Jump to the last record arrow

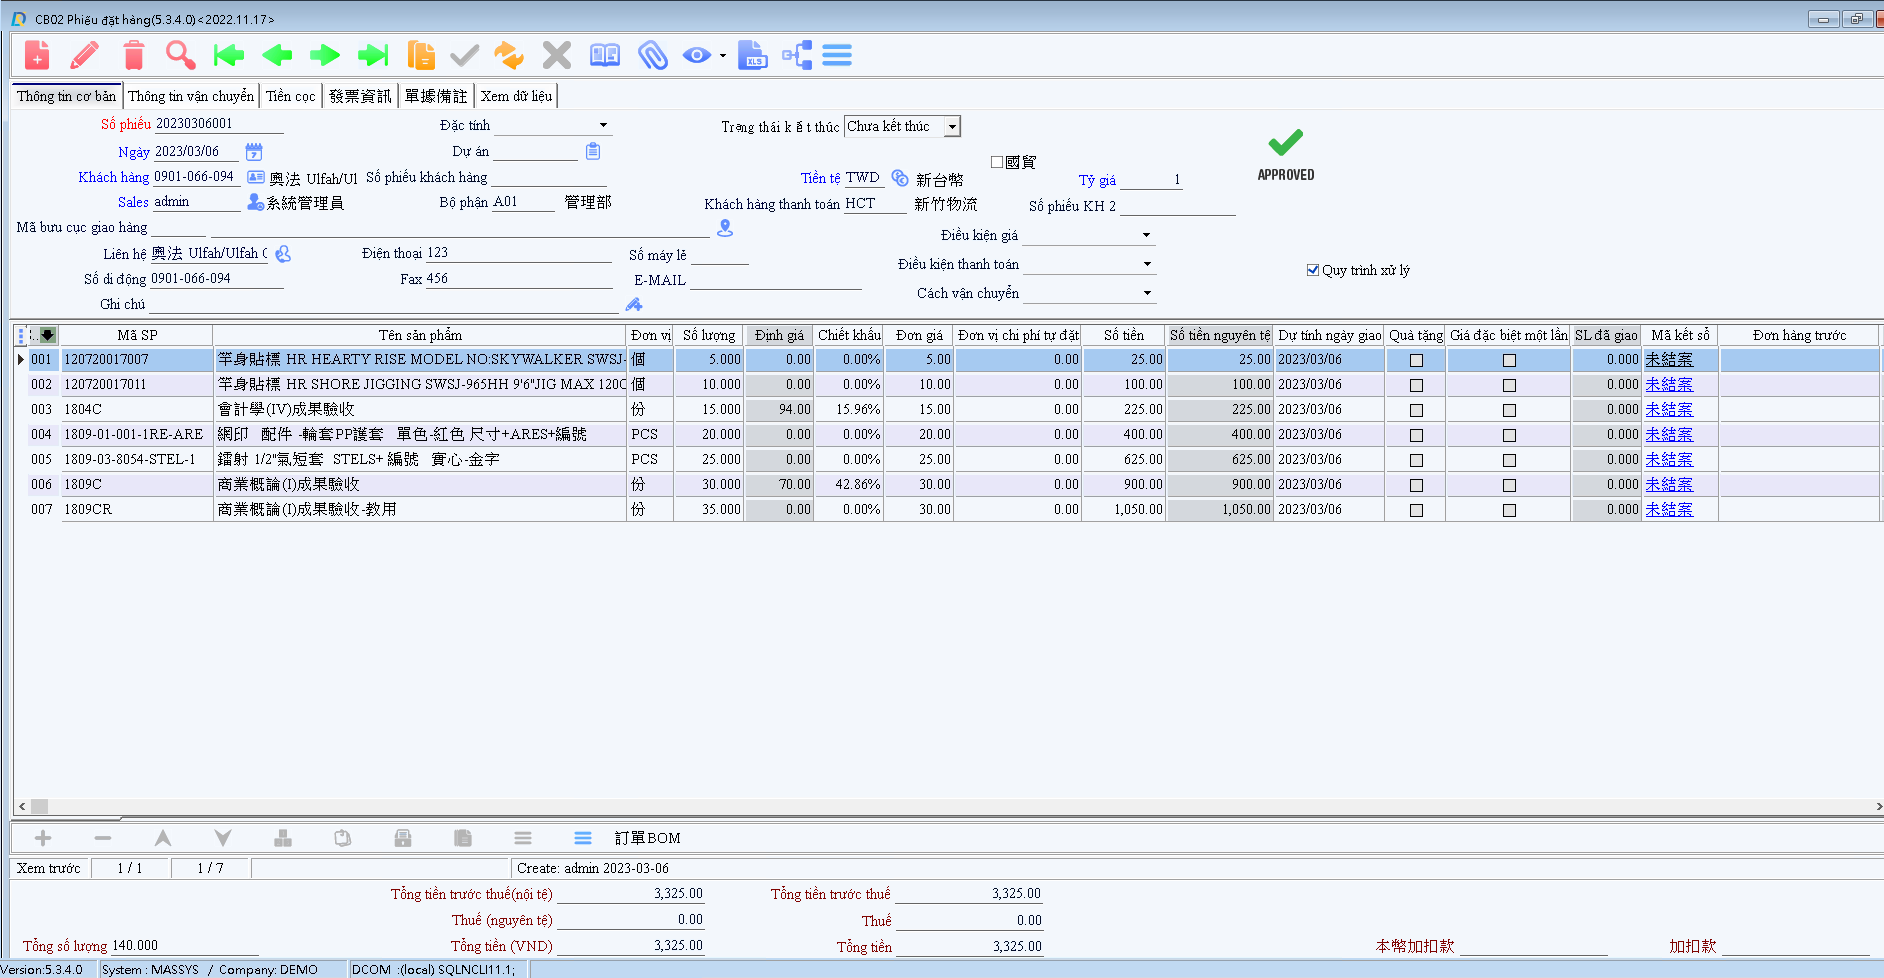coord(373,55)
